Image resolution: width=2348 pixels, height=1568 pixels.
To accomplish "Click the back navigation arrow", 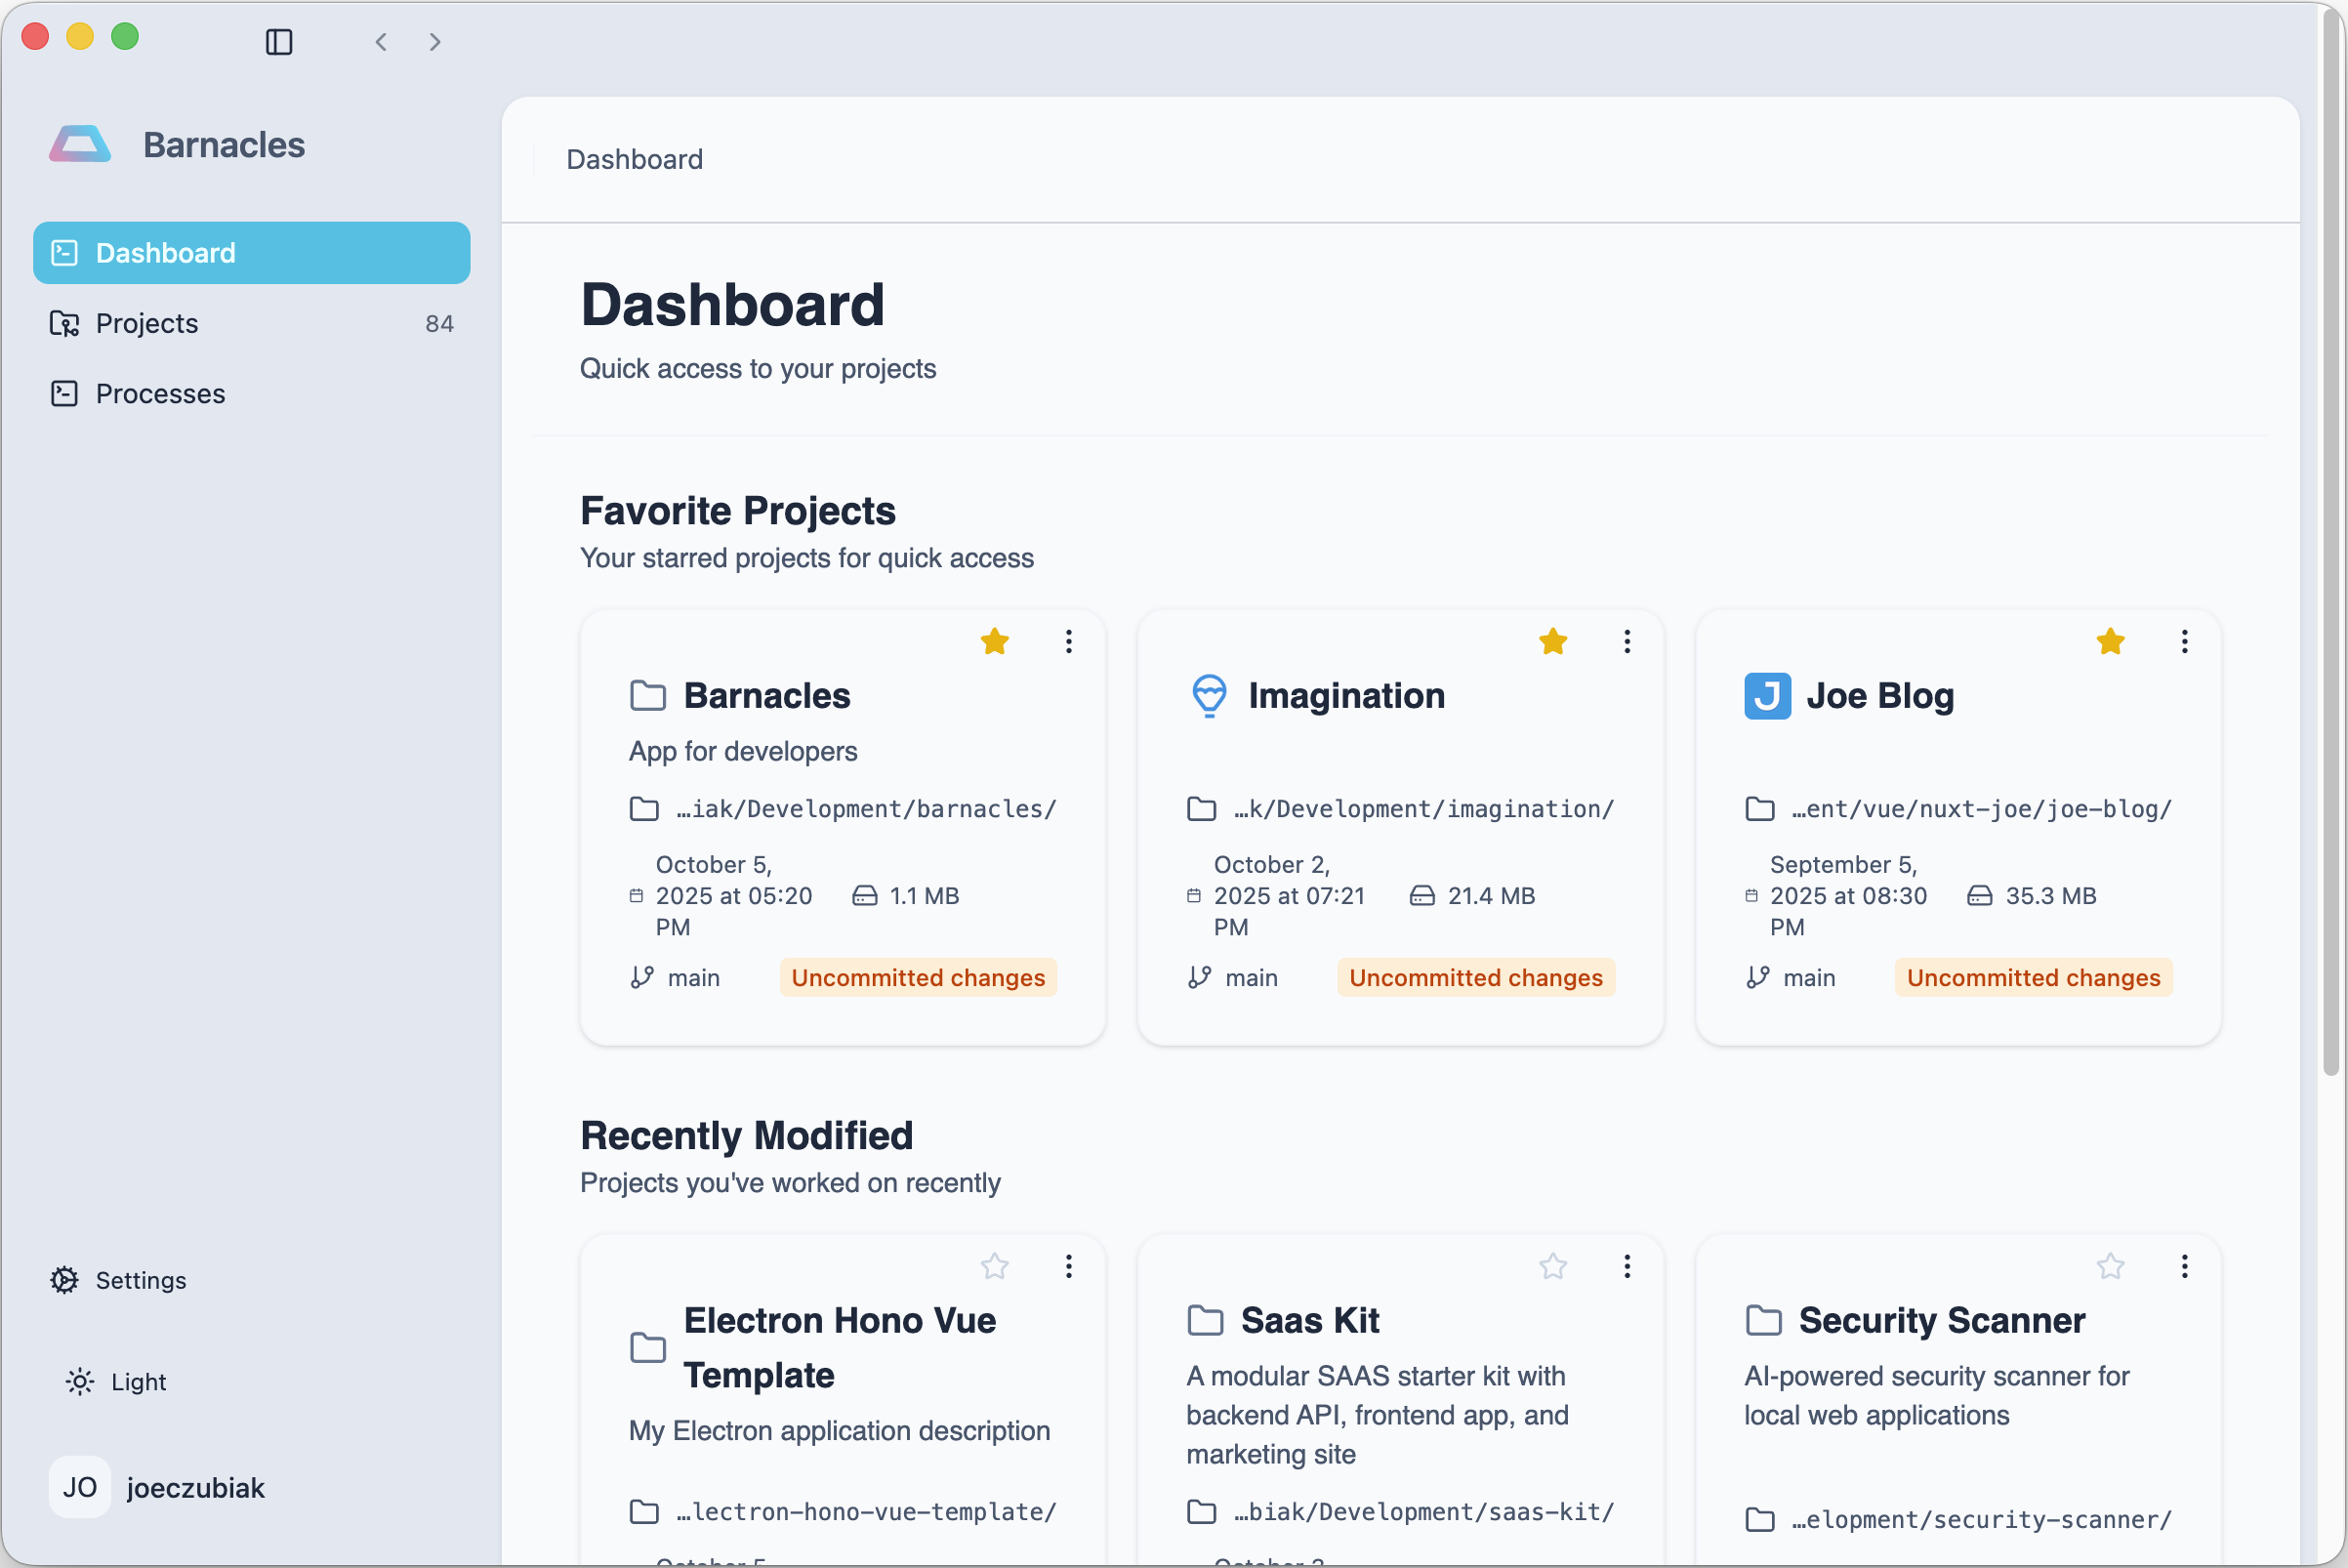I will coord(380,42).
